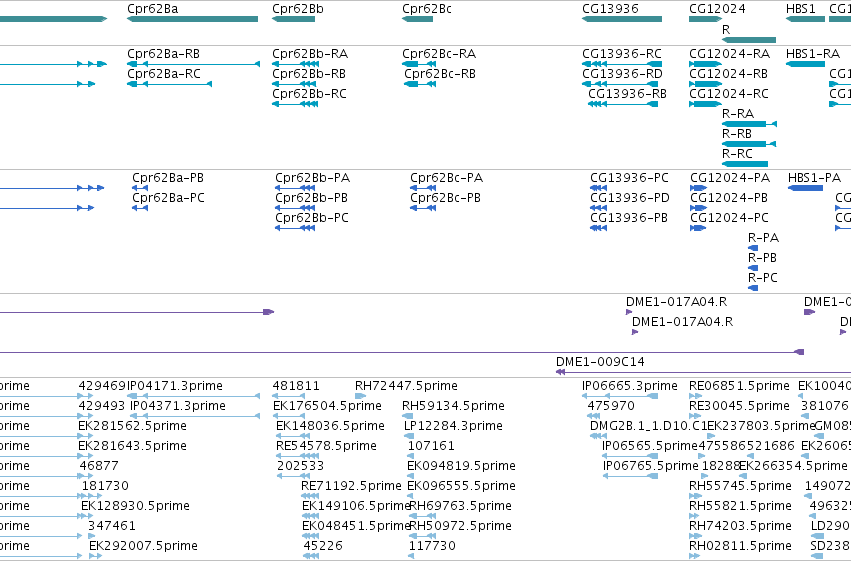This screenshot has width=851, height=561.
Task: Select the Cpr62Ba gene feature
Action: 193,19
